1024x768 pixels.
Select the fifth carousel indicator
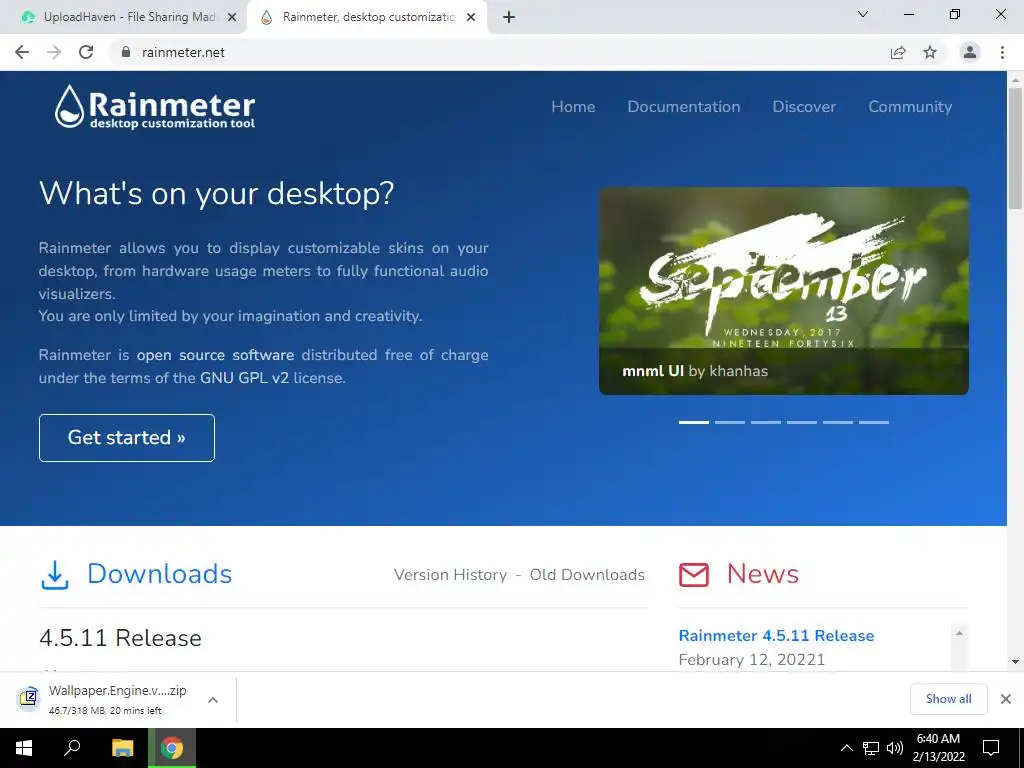[x=837, y=423]
